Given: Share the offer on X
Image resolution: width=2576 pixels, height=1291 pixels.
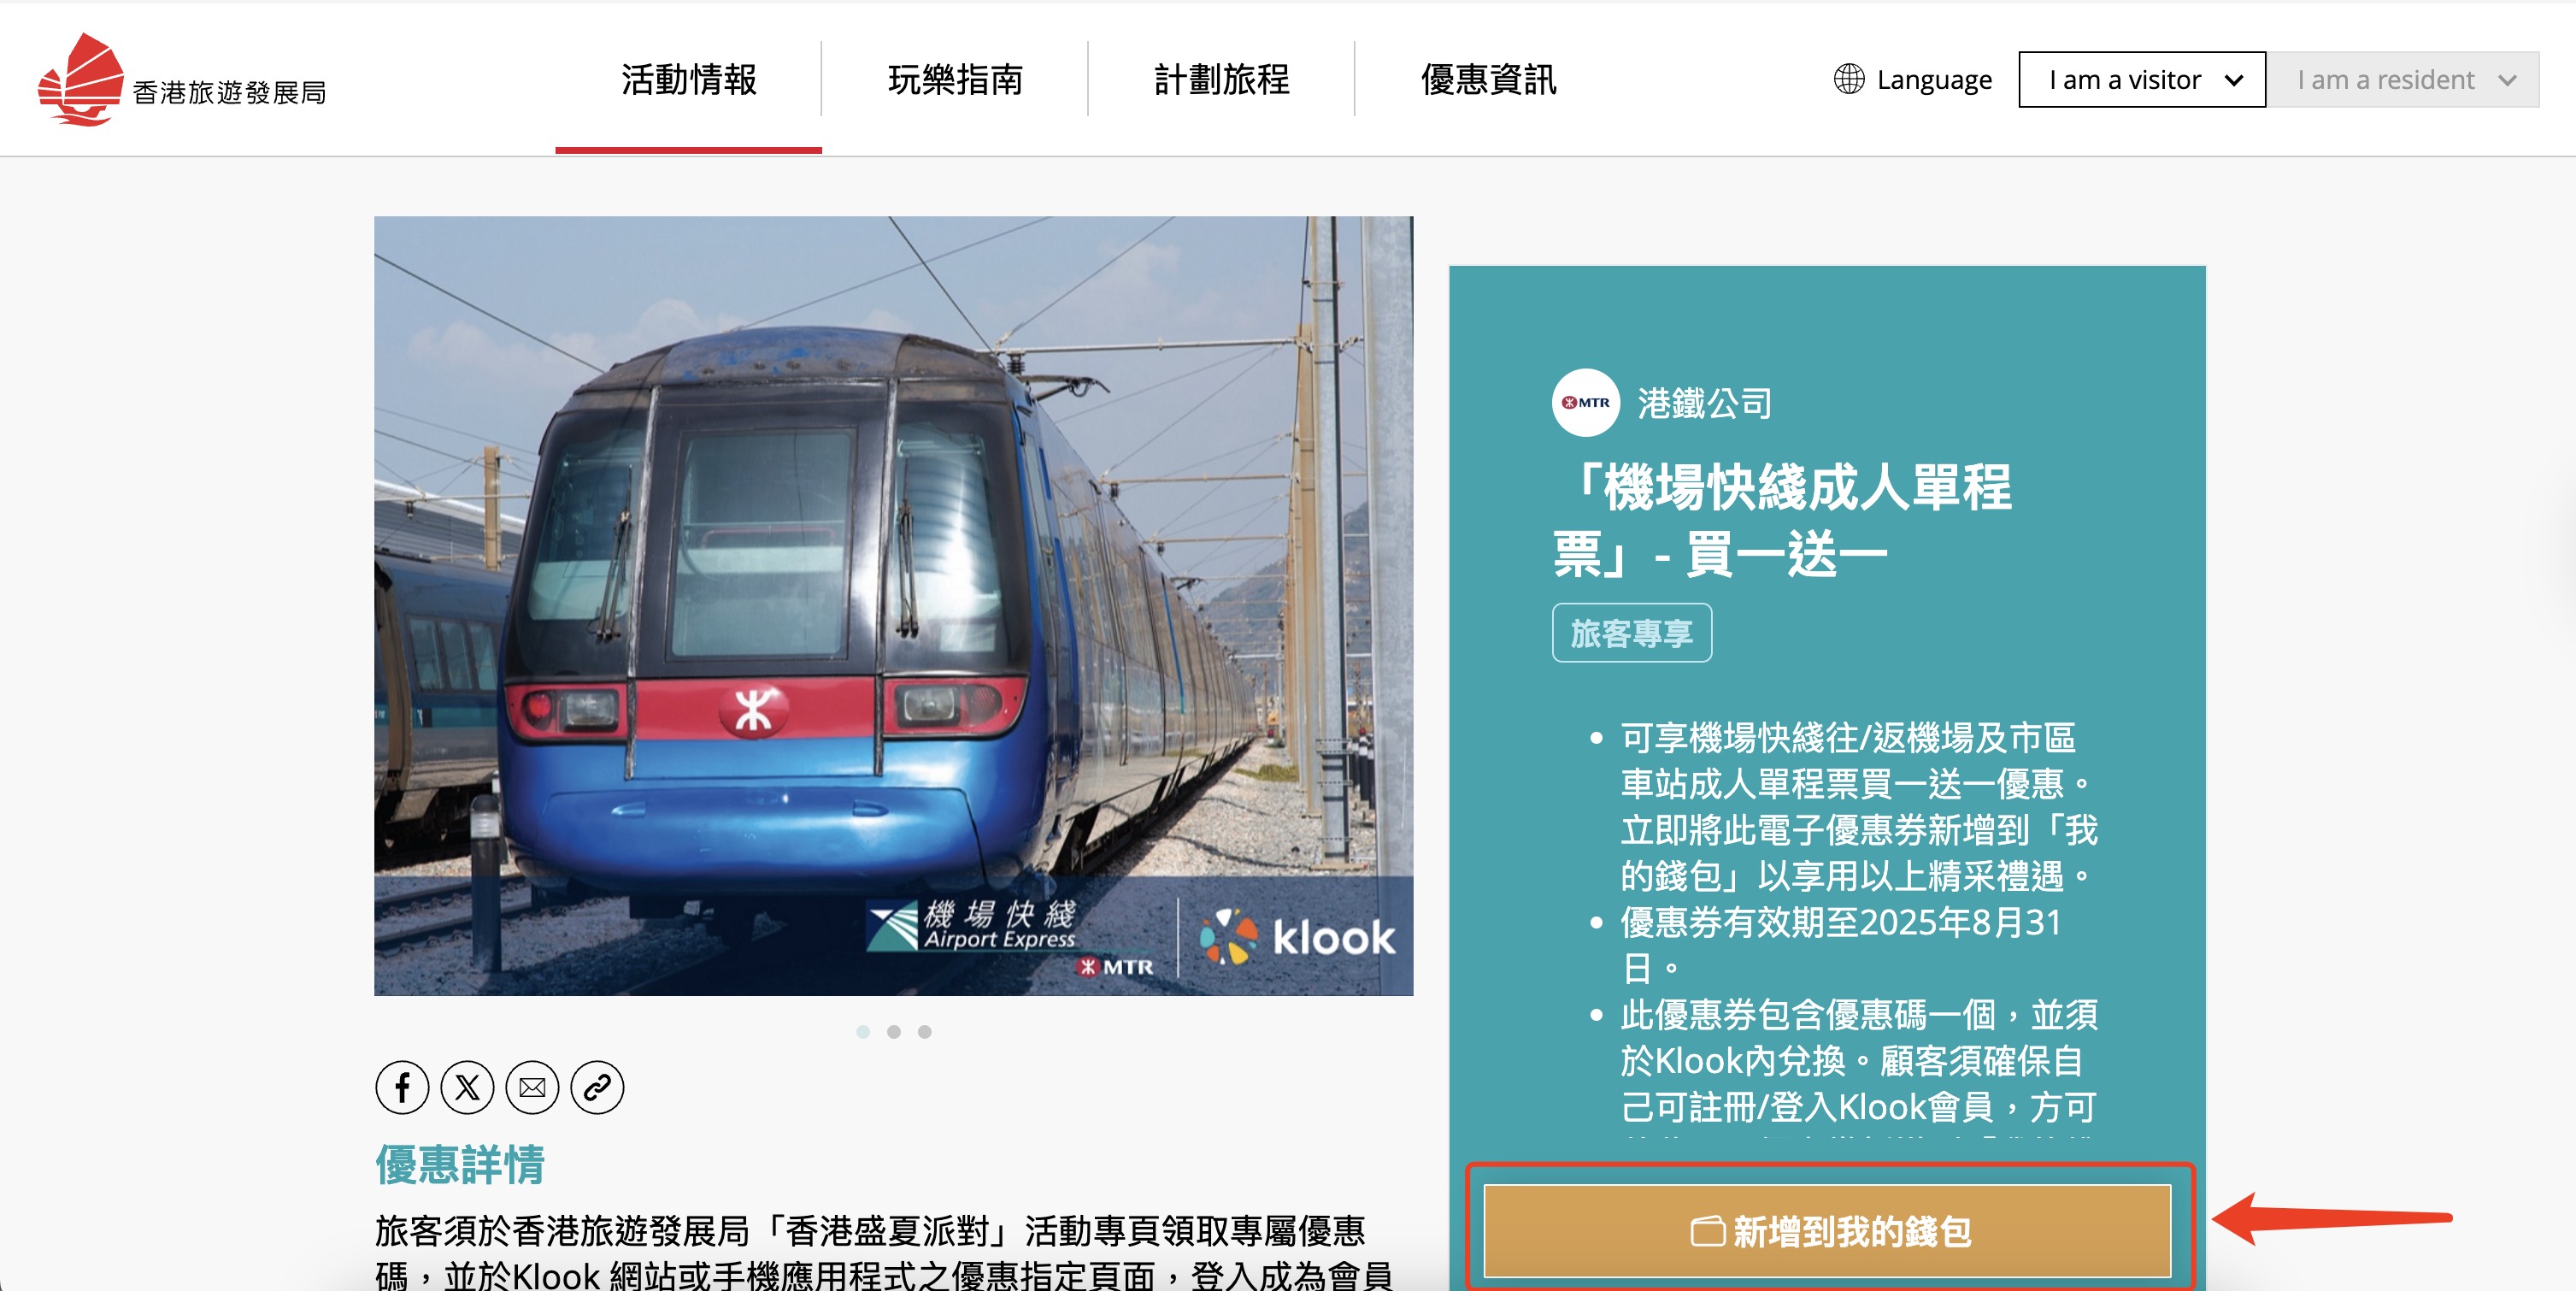Looking at the screenshot, I should coord(467,1087).
